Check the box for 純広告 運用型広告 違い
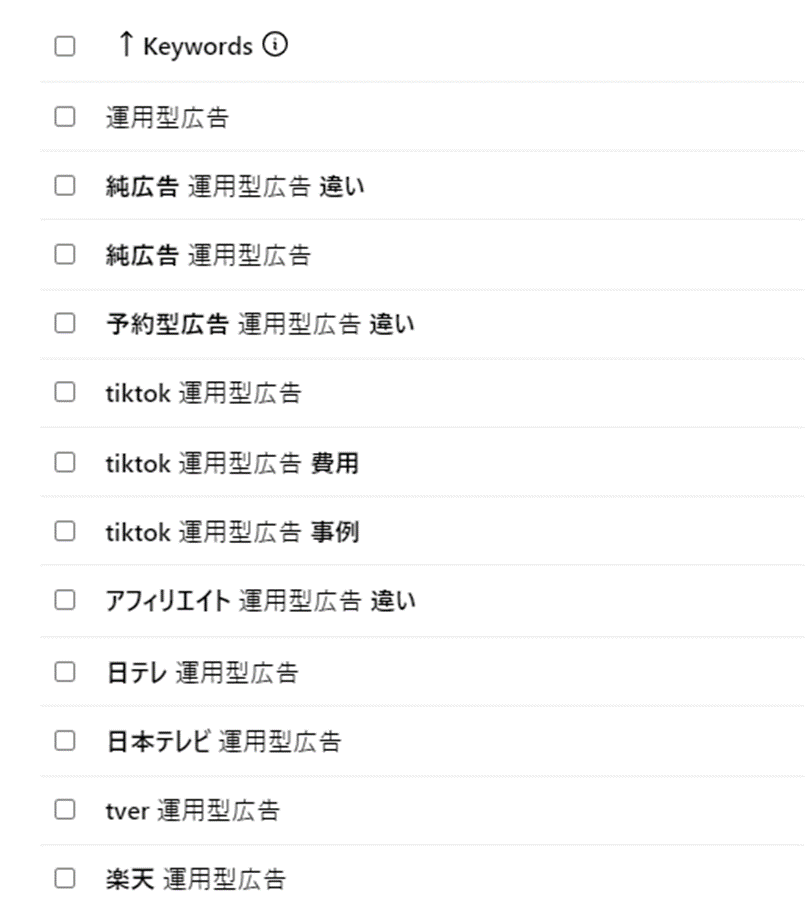Viewport: 805px width, 907px height. pos(65,186)
